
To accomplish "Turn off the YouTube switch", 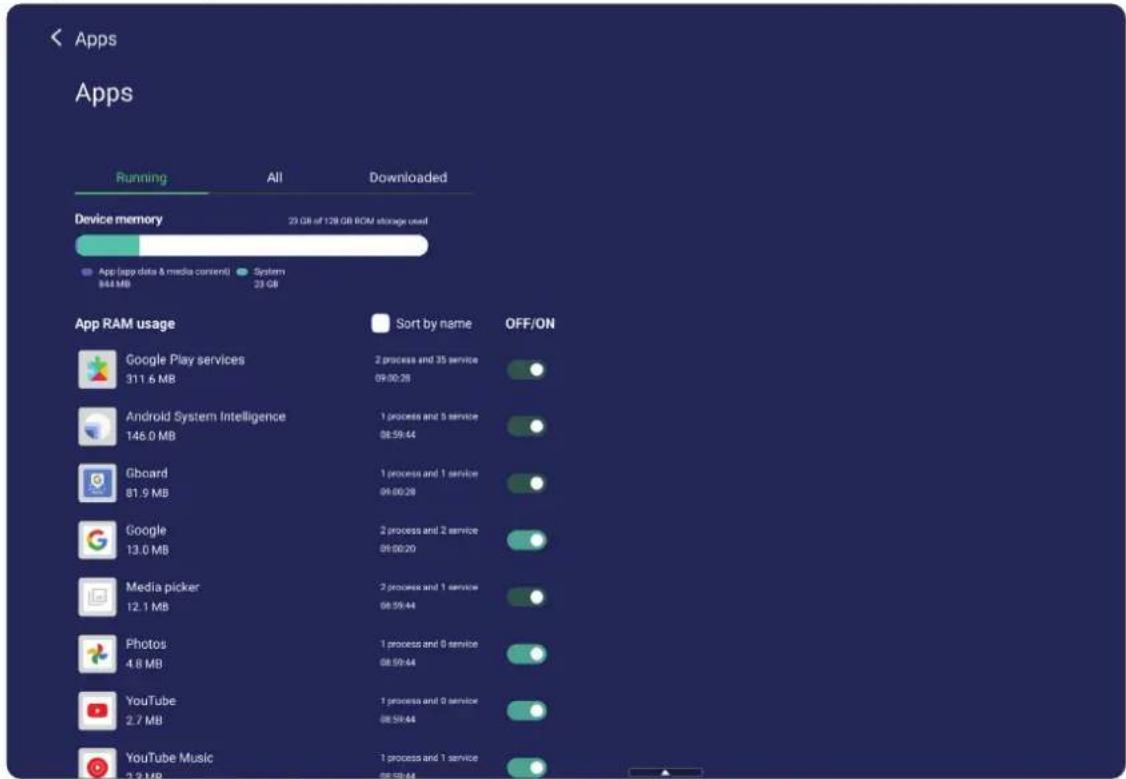I will point(527,711).
